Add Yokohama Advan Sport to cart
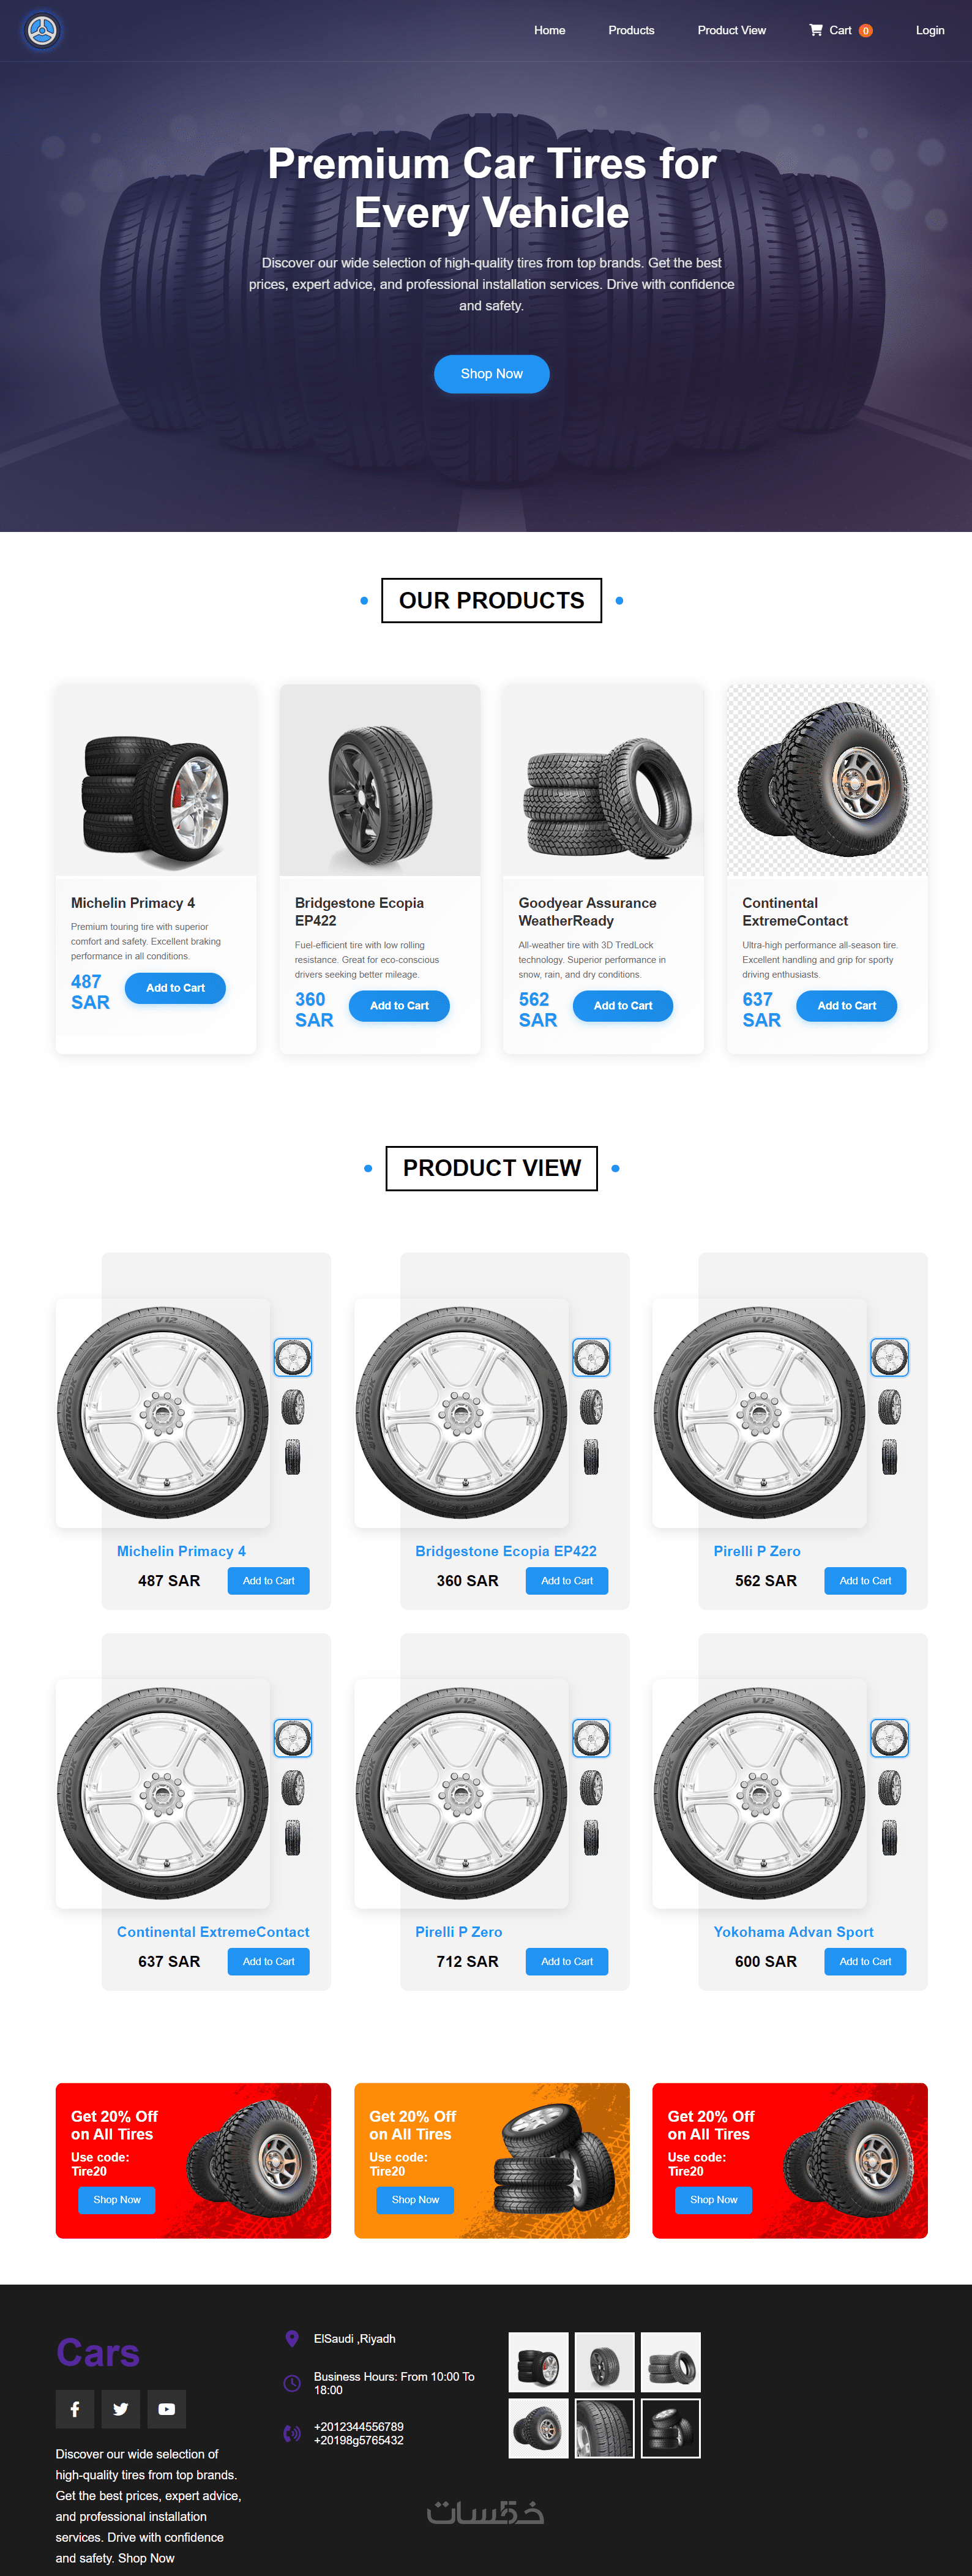972x2576 pixels. pos(865,1961)
